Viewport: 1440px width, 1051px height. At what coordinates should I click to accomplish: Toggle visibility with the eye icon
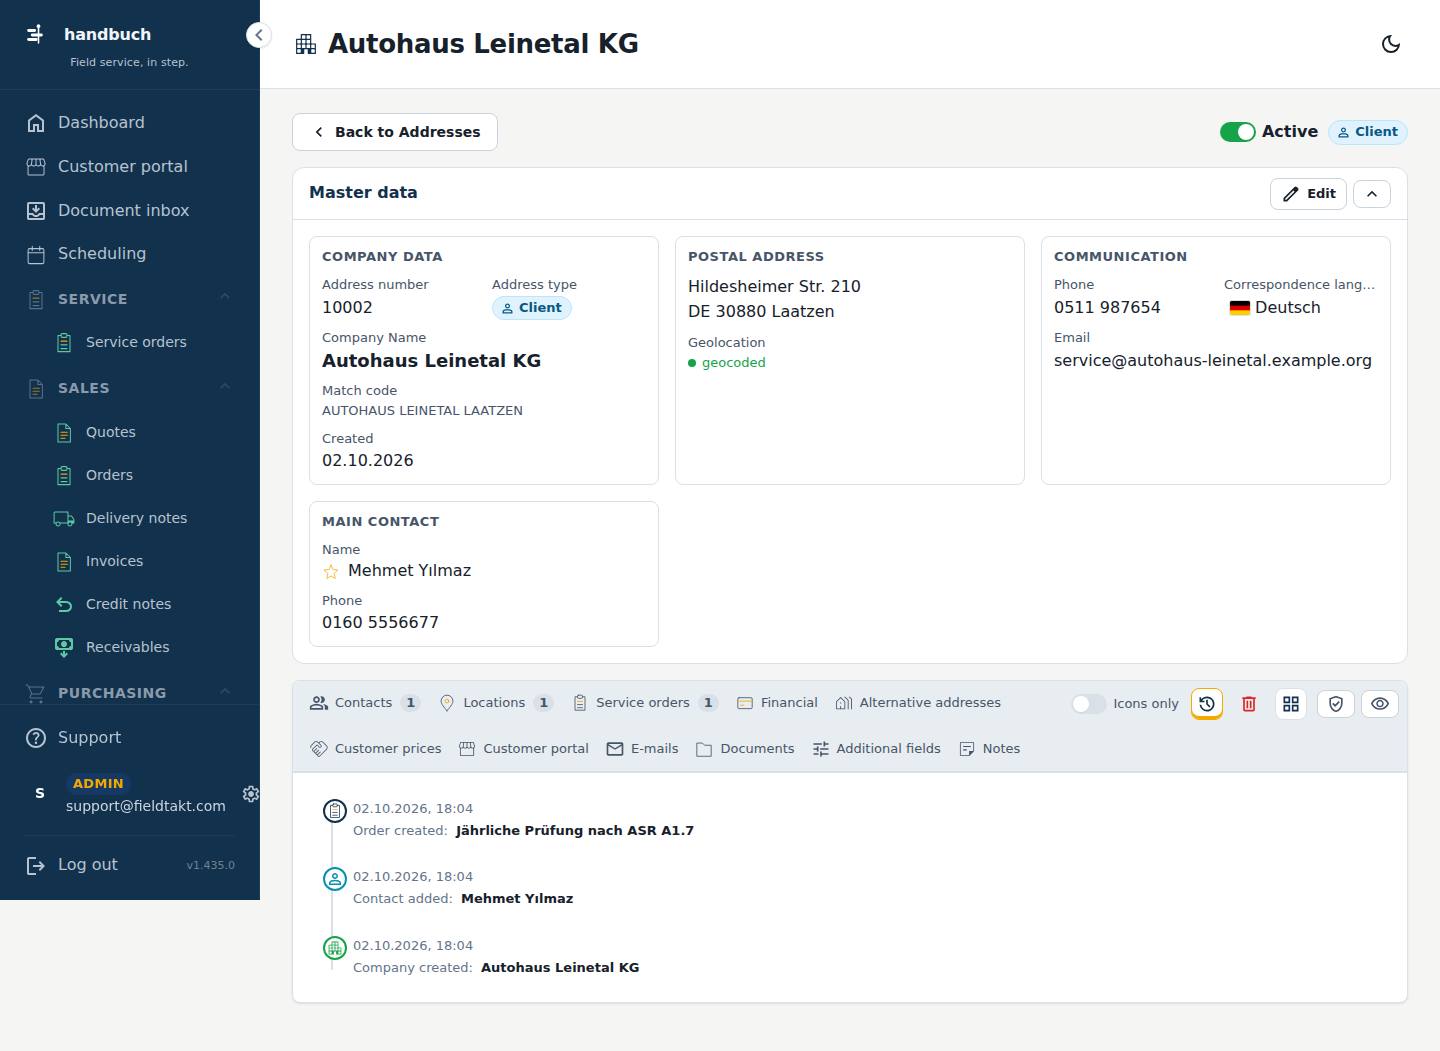click(1380, 704)
